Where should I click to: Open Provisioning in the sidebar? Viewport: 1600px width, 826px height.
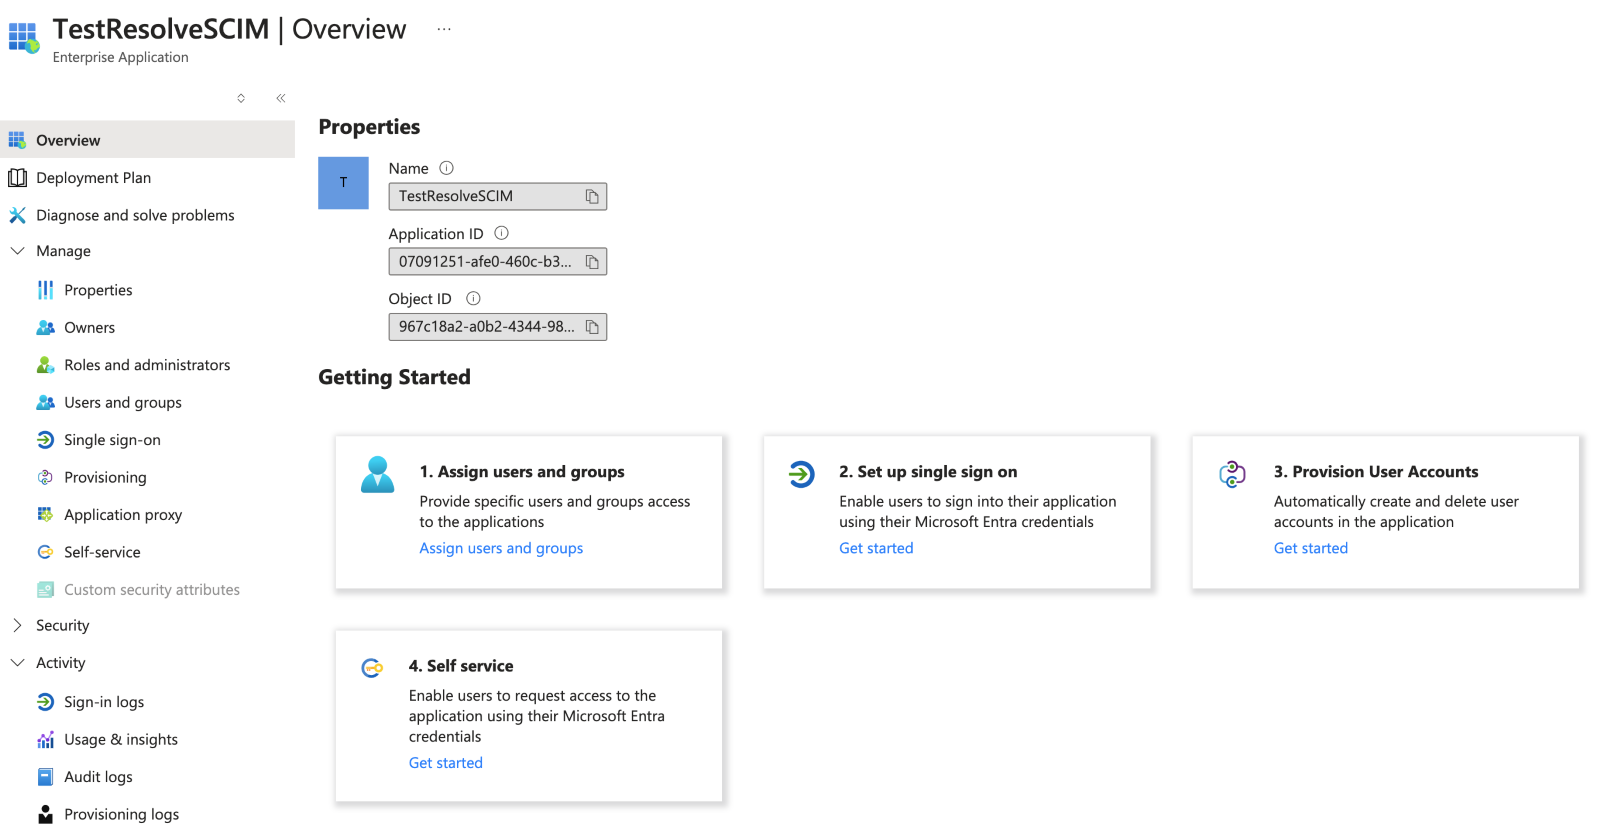coord(105,477)
